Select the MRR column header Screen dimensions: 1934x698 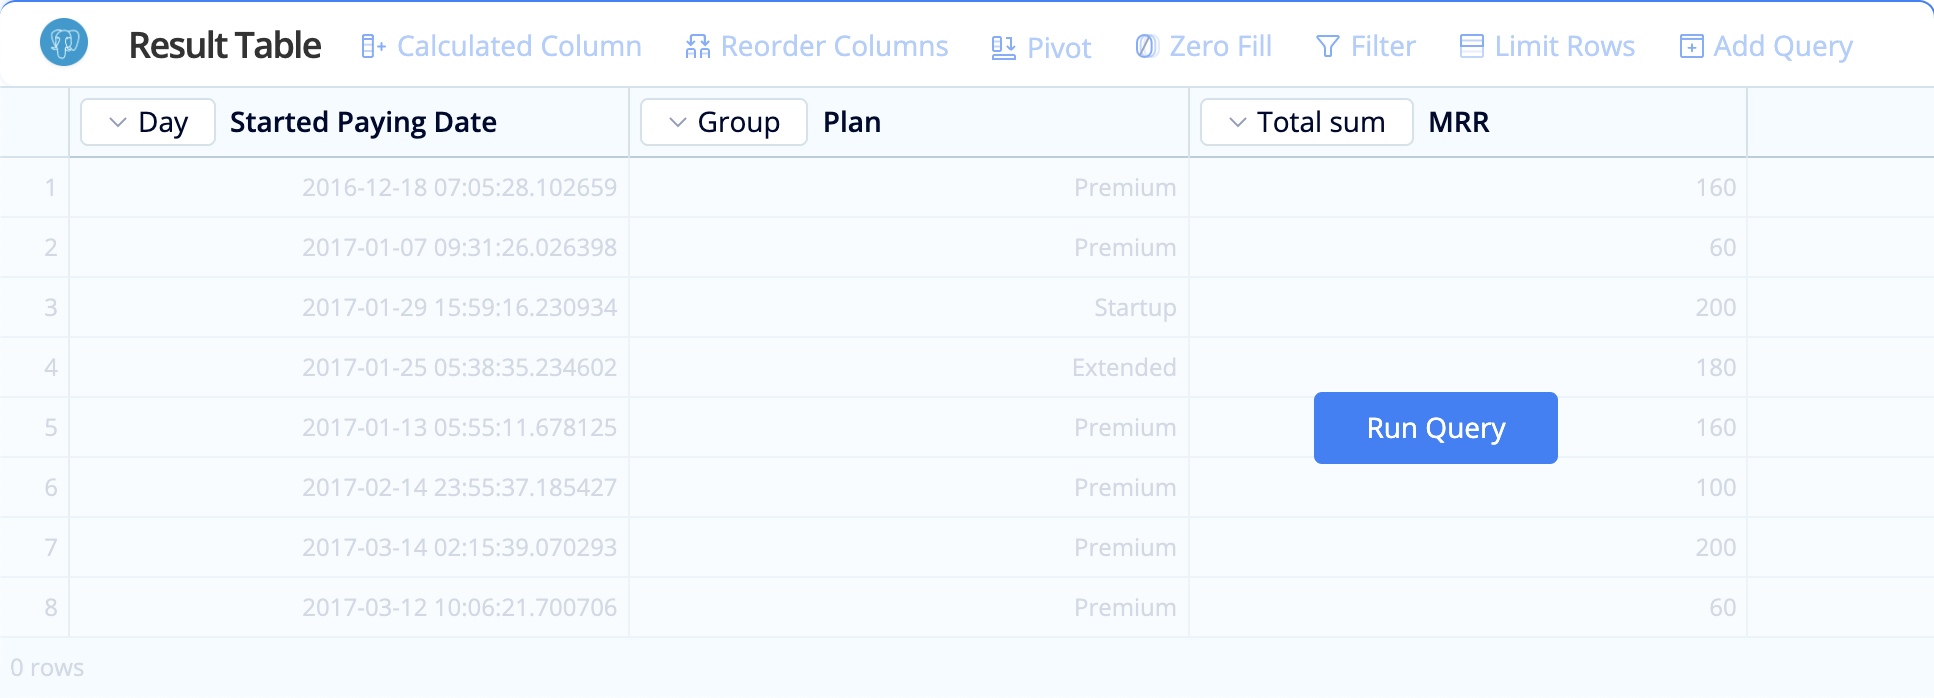click(1459, 121)
